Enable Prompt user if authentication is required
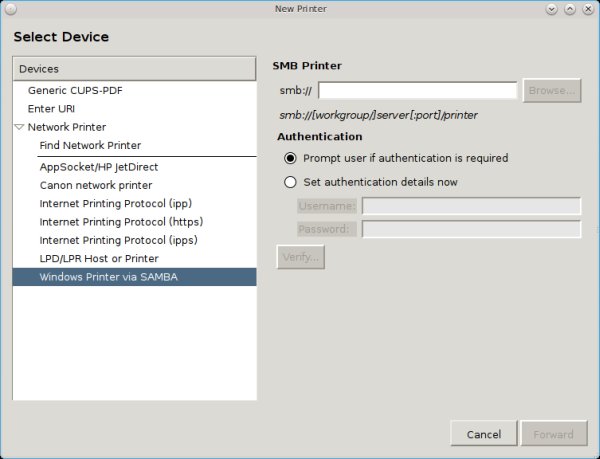This screenshot has width=600, height=459. tap(291, 158)
